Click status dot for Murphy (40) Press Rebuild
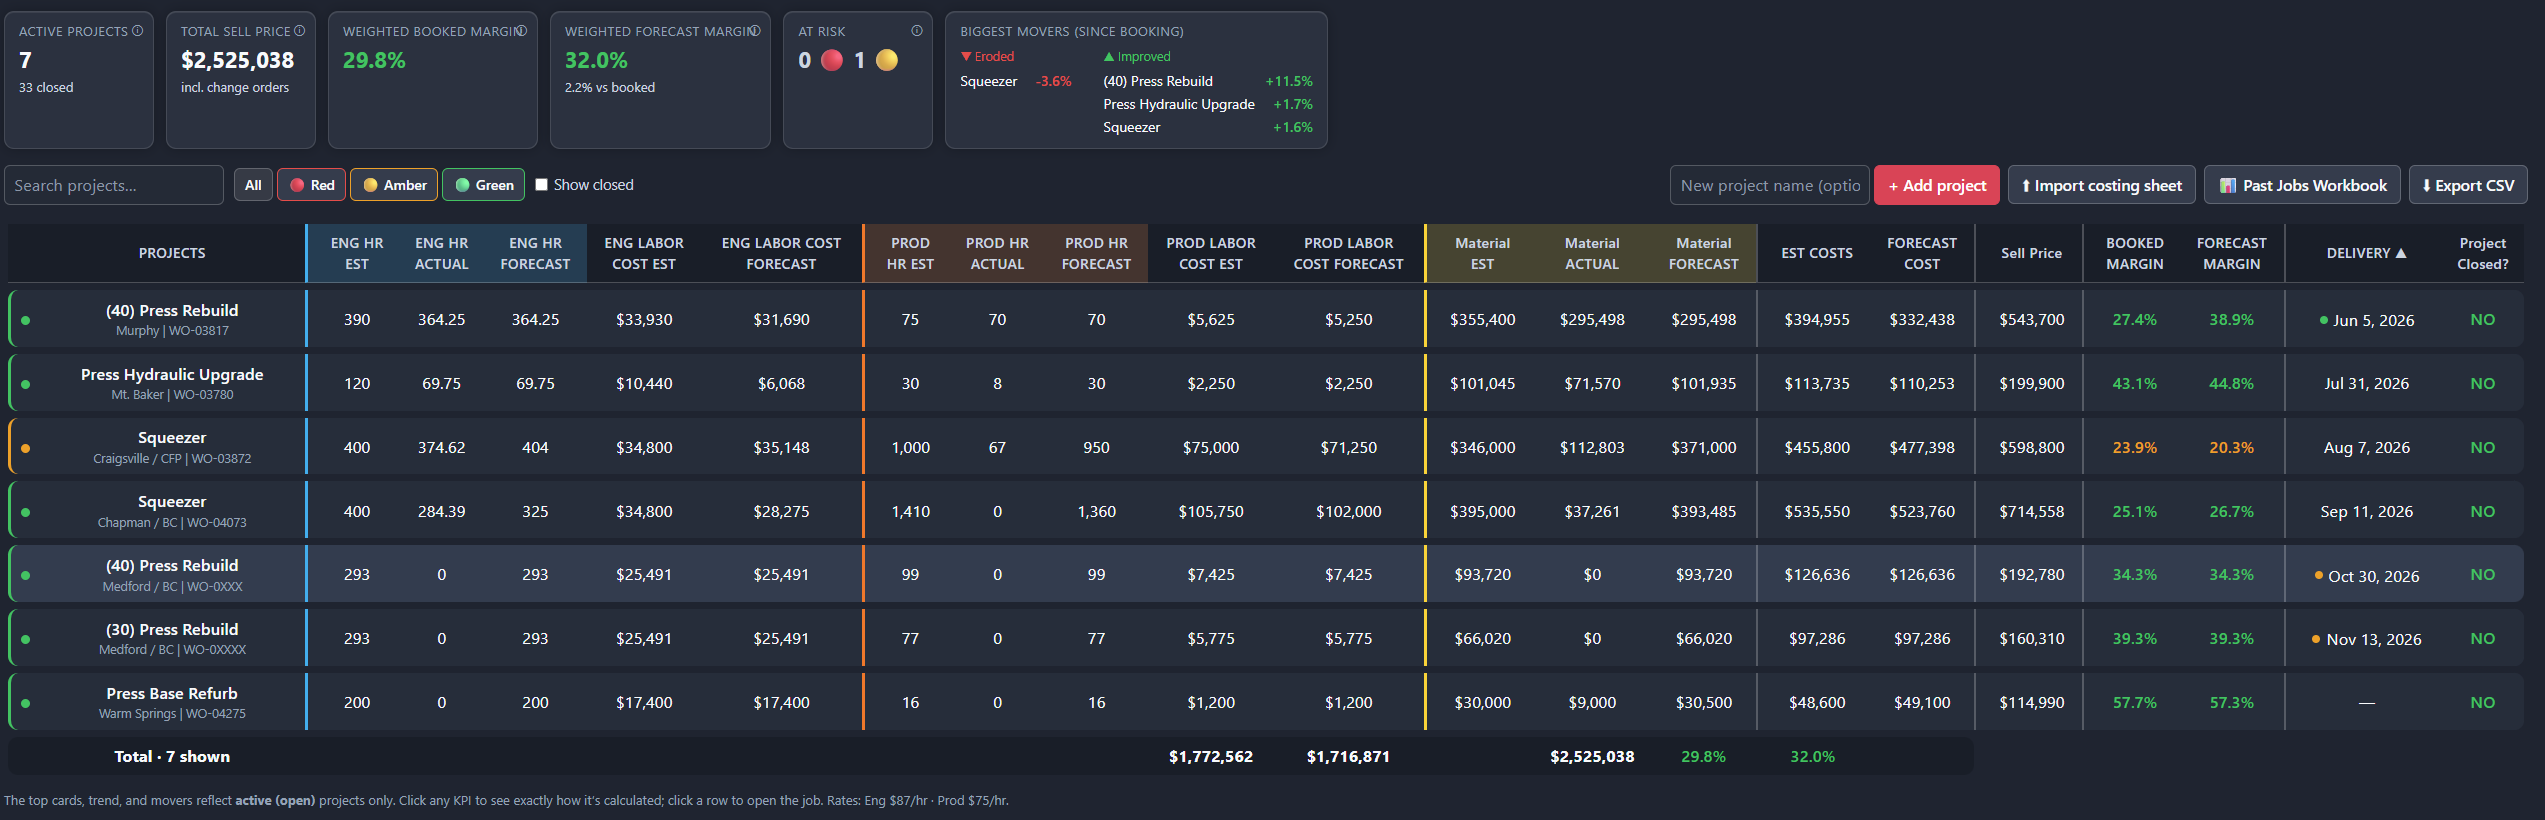 pos(25,320)
